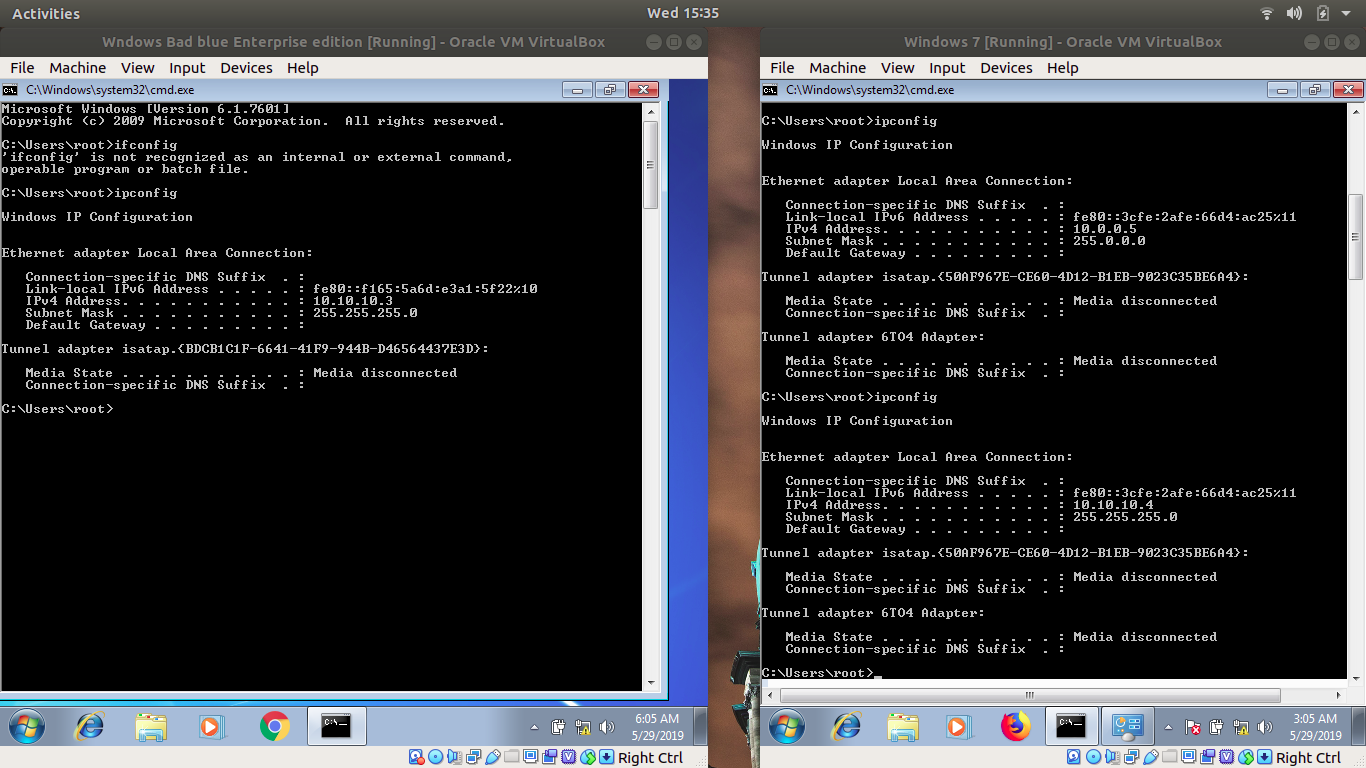
Task: Open Windows Media Player in Bad blue VM
Action: click(x=212, y=726)
